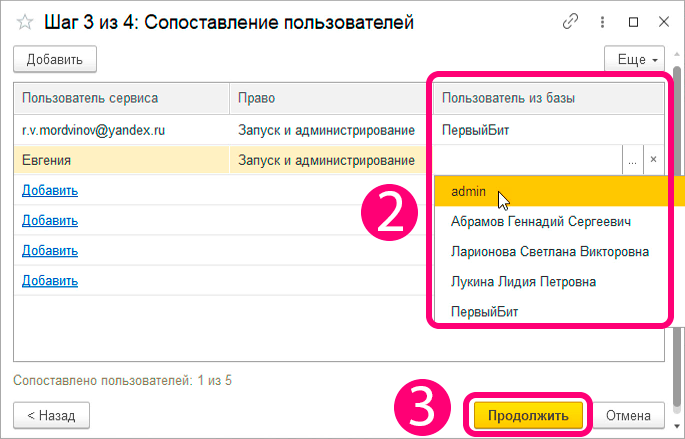Click the Добавить button above the table
The image size is (685, 439).
[55, 59]
